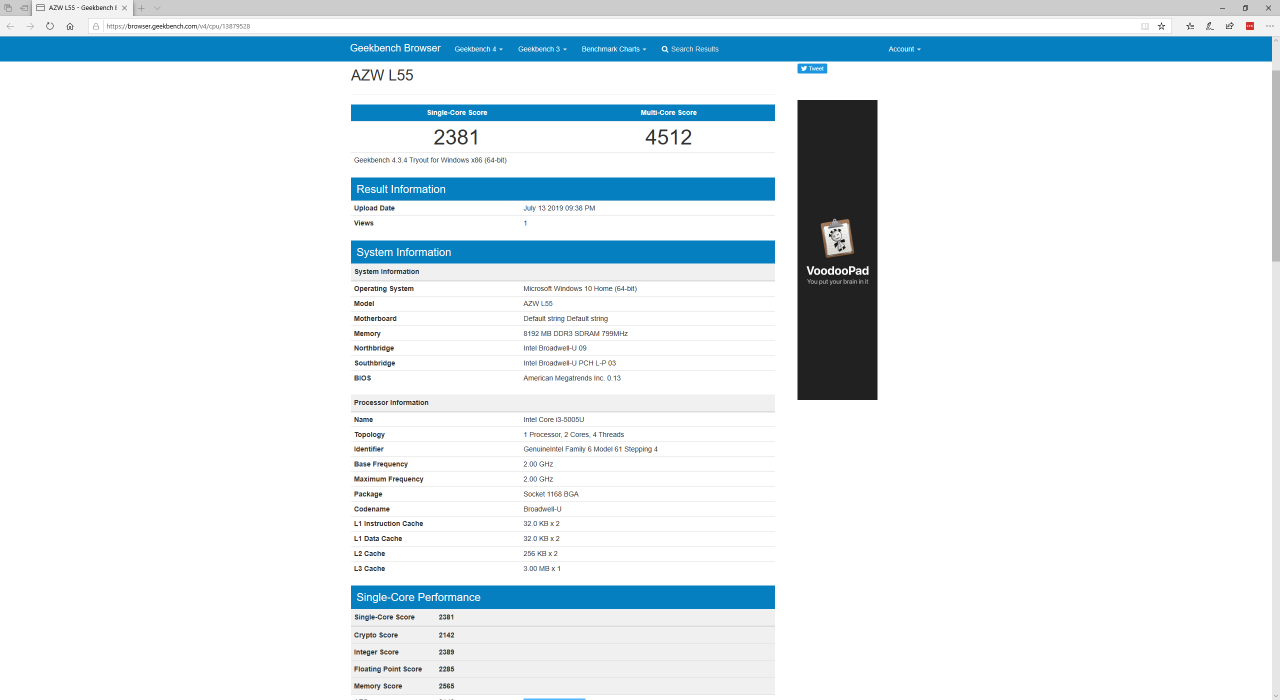Viewport: 1280px width, 700px height.
Task: Expand the Account dropdown menu
Action: pyautogui.click(x=904, y=49)
